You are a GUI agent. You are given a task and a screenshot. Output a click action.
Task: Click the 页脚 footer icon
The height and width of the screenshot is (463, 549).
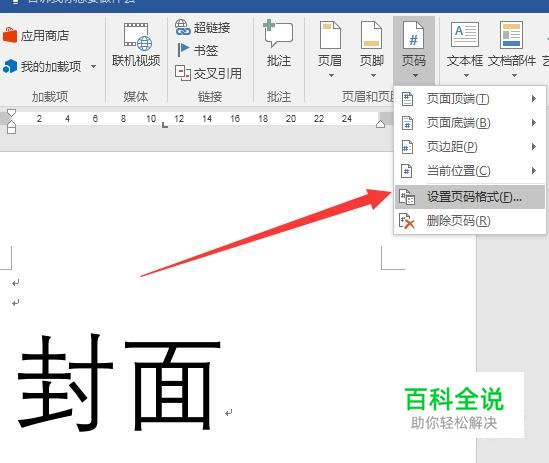tap(371, 35)
